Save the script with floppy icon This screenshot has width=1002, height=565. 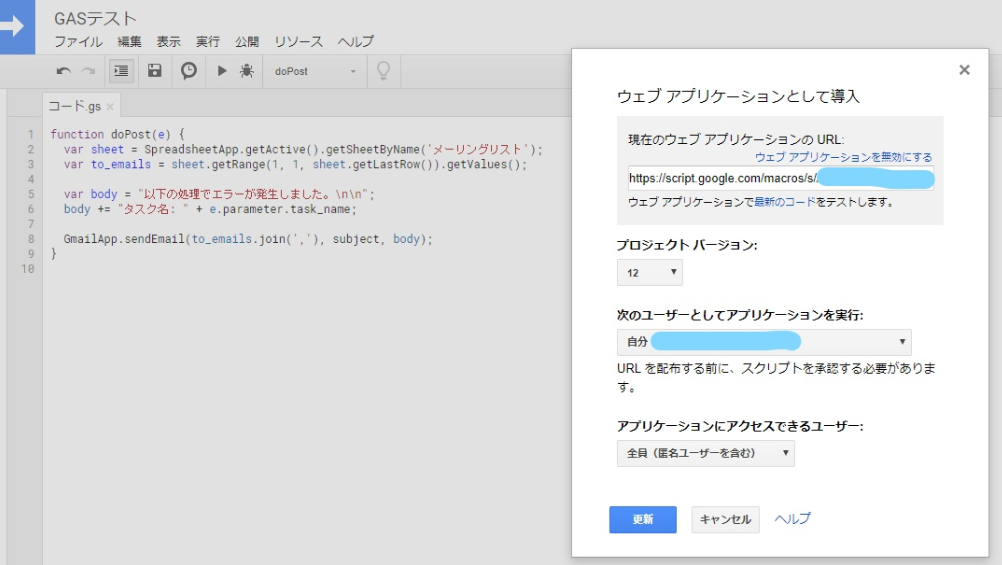point(155,71)
